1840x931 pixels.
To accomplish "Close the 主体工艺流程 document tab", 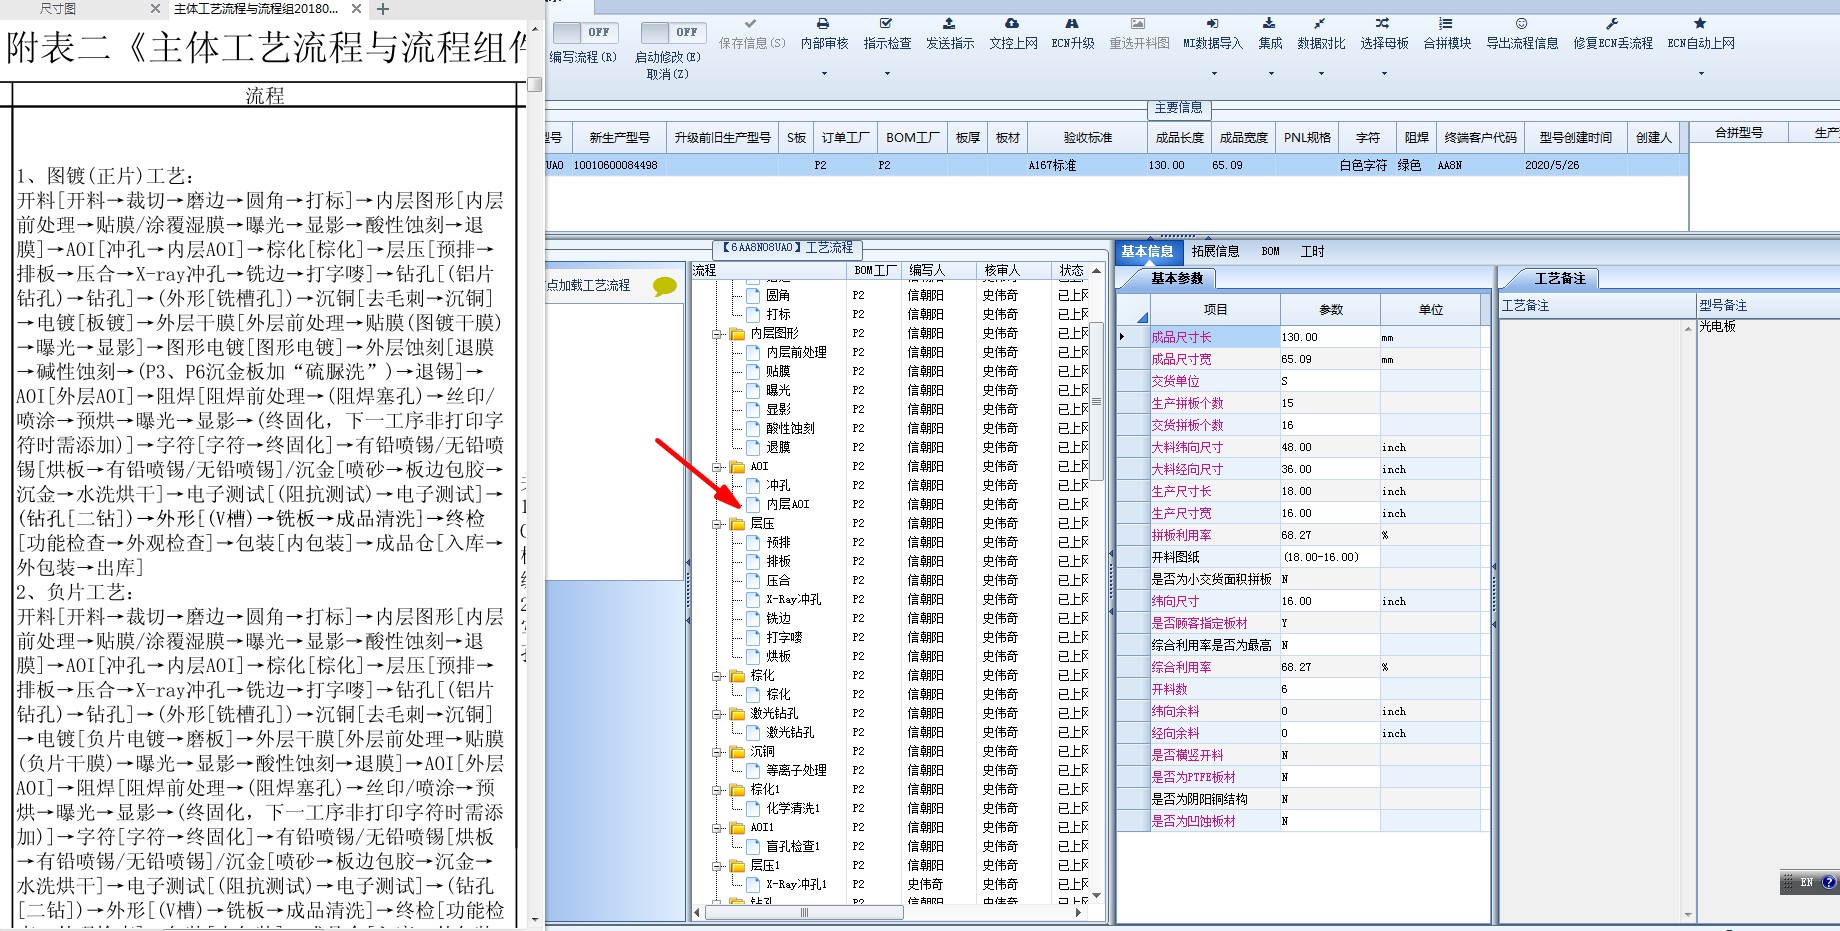I will 356,9.
